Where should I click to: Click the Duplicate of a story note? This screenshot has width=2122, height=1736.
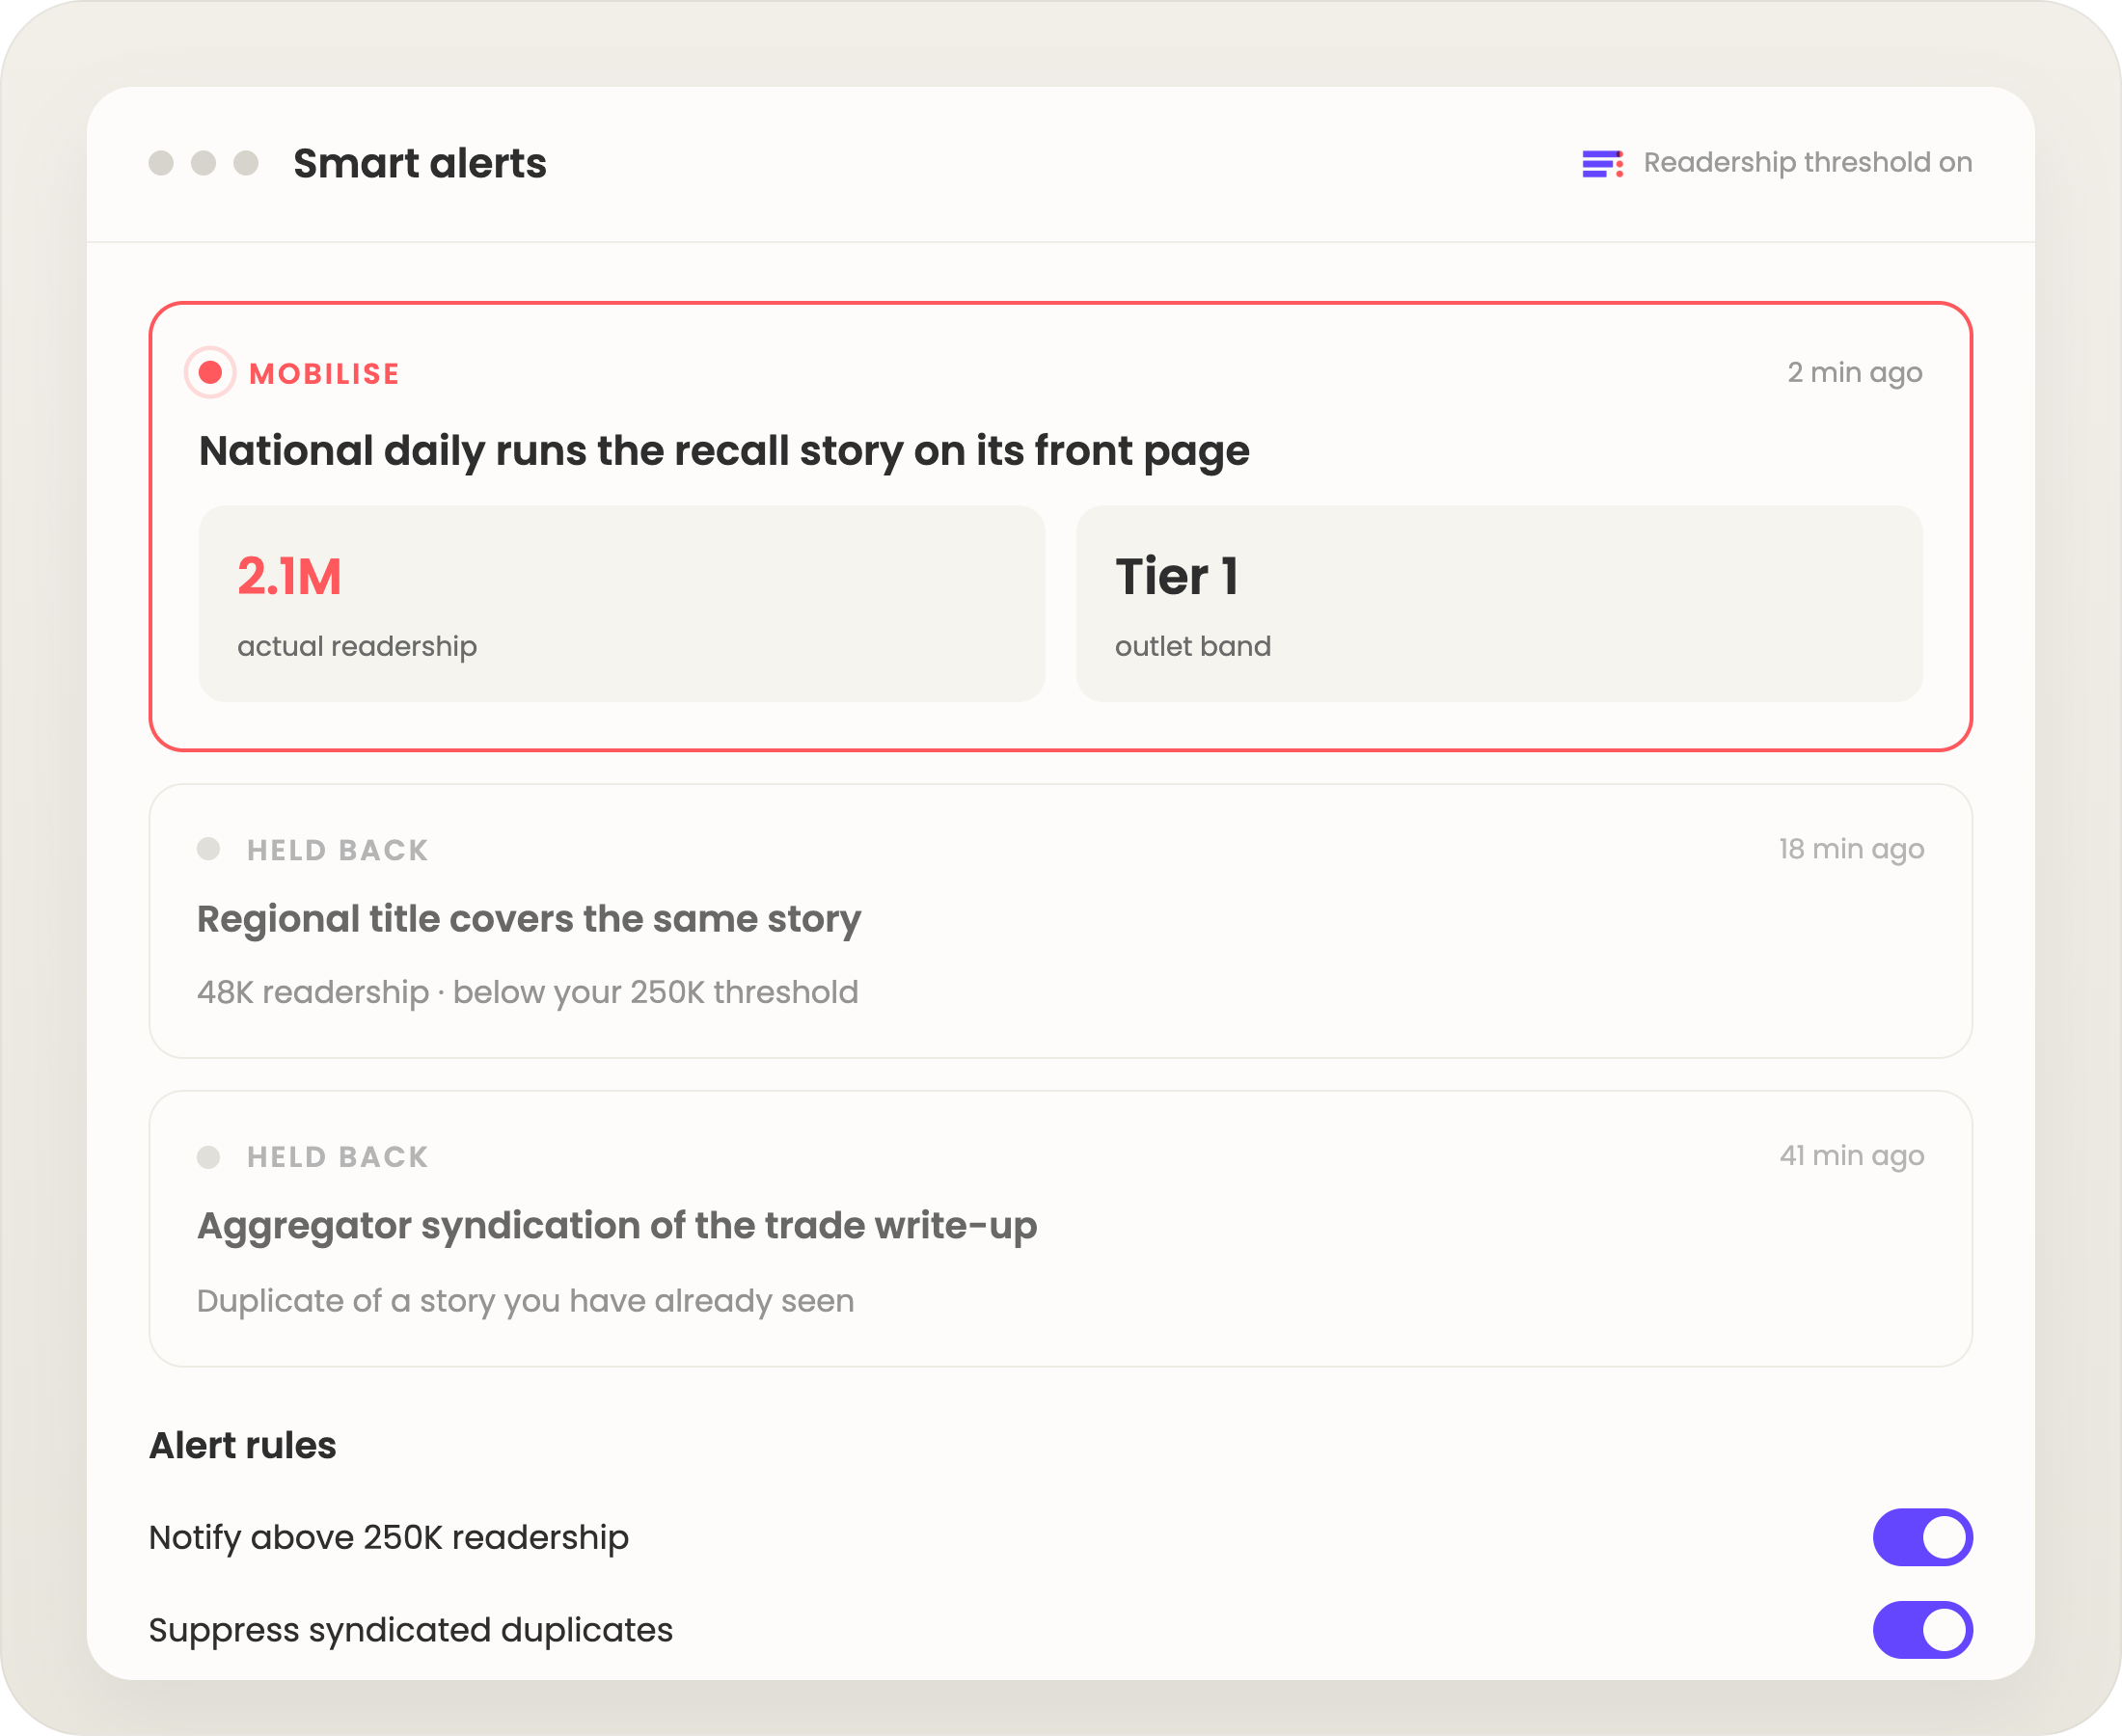pyautogui.click(x=525, y=1300)
